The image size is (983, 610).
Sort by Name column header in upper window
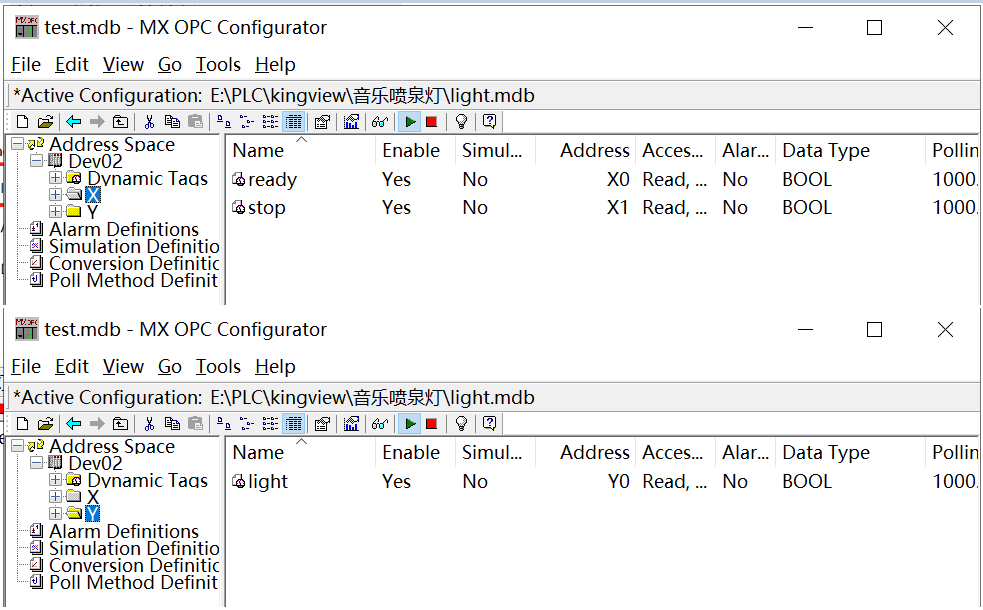pos(301,150)
